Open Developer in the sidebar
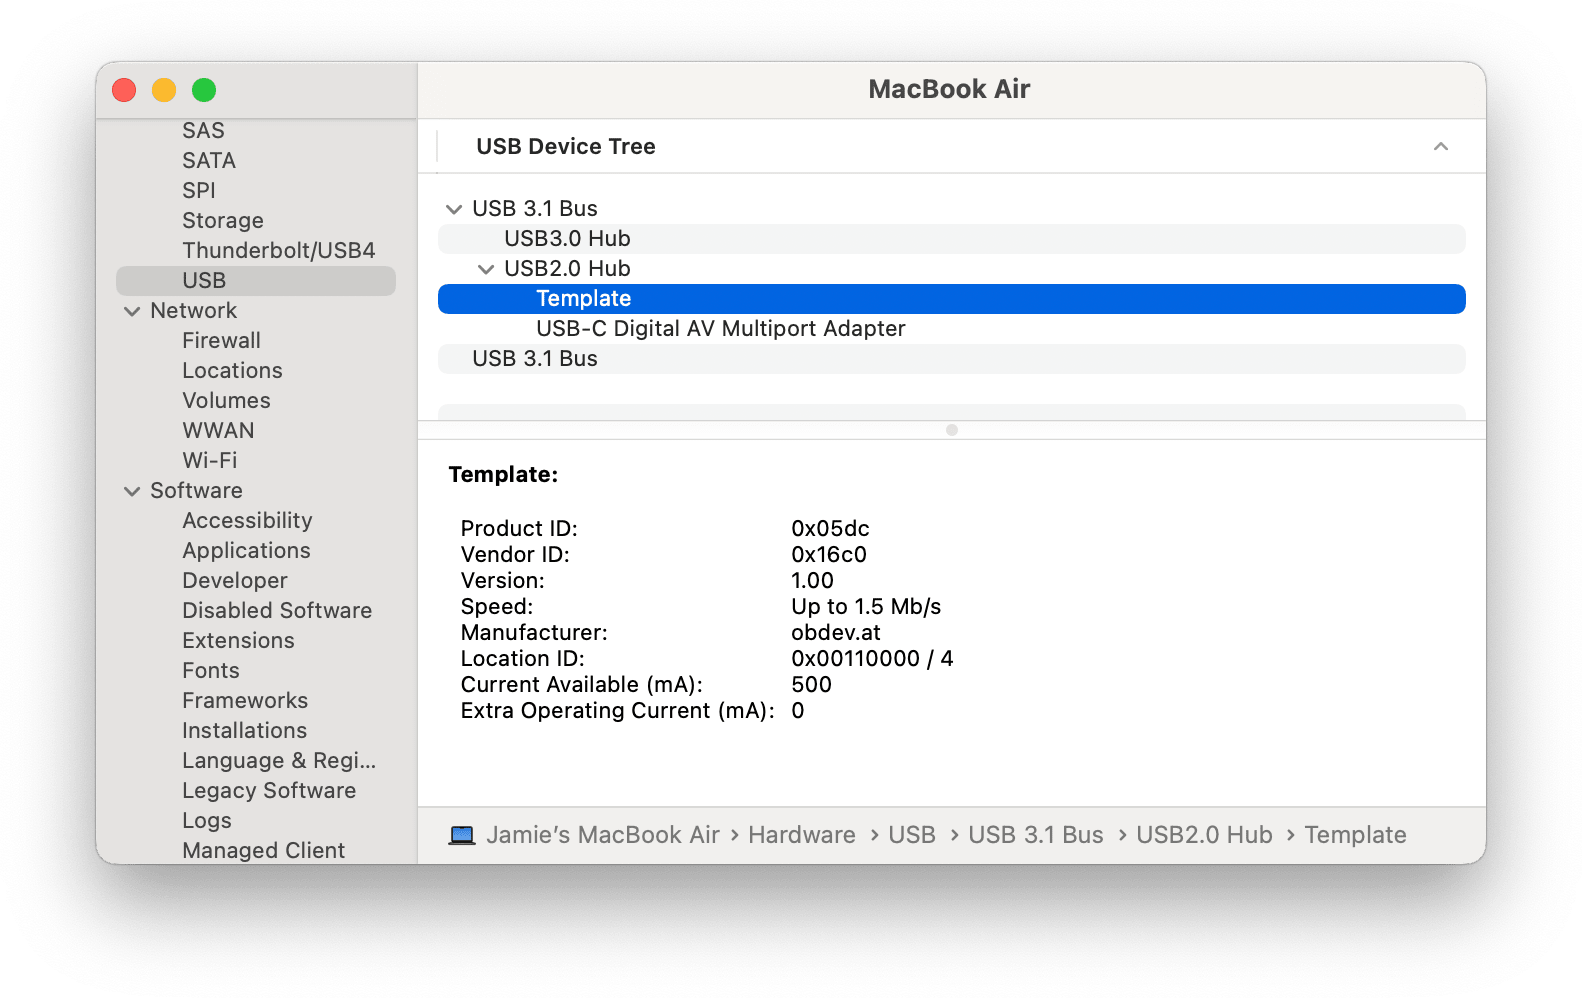1582x998 pixels. [235, 581]
